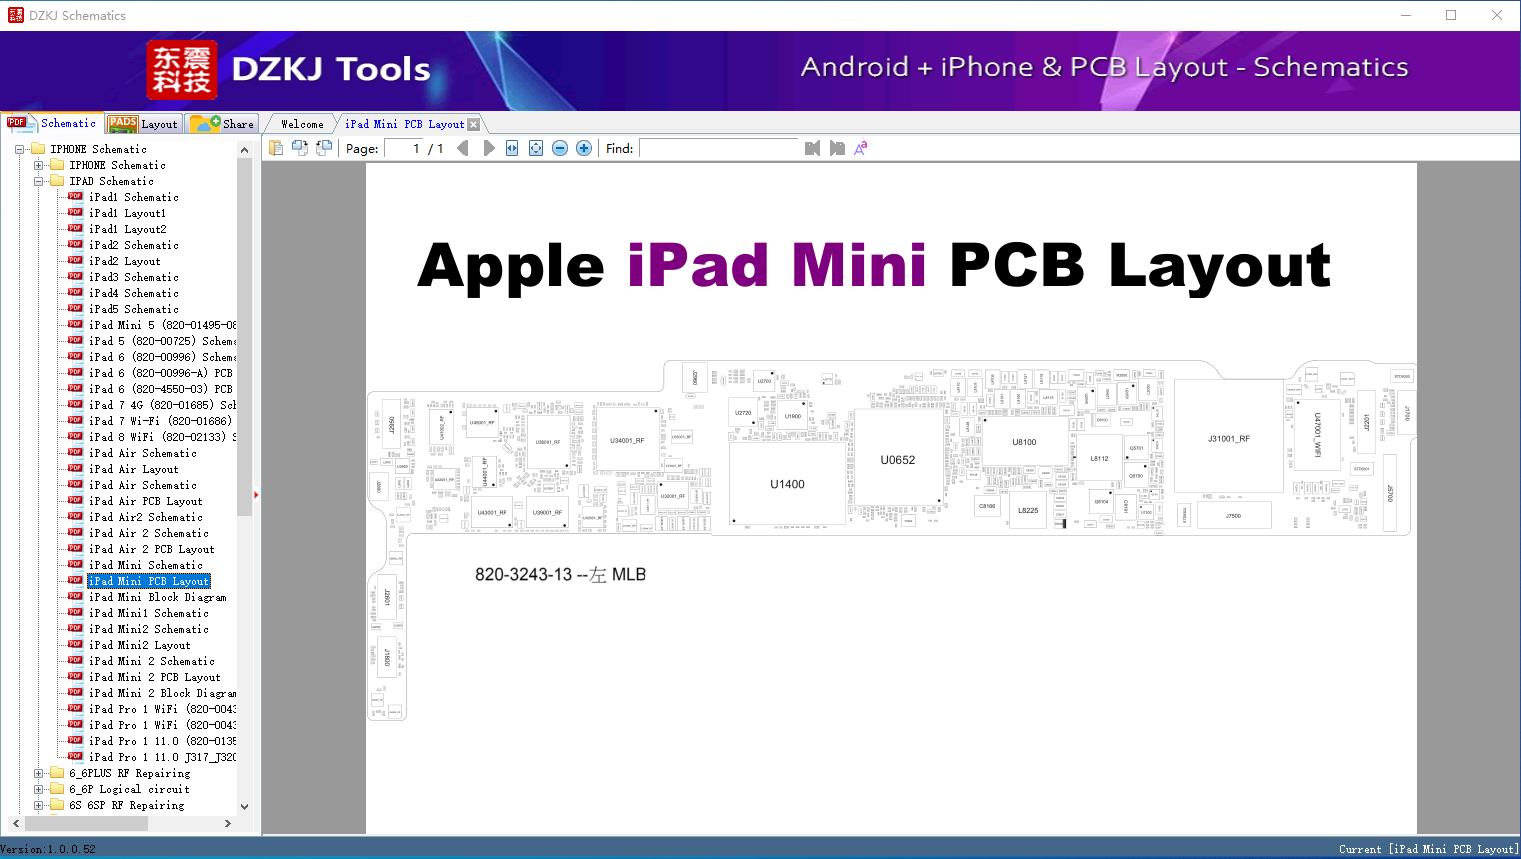
Task: Toggle case-sensitive search with the Aa icon
Action: pos(860,147)
